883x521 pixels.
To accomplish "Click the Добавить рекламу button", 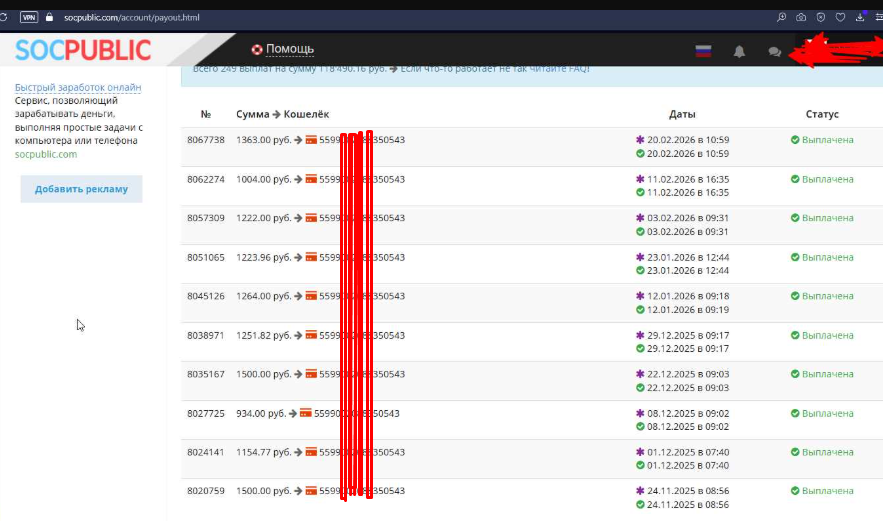I will pos(81,189).
